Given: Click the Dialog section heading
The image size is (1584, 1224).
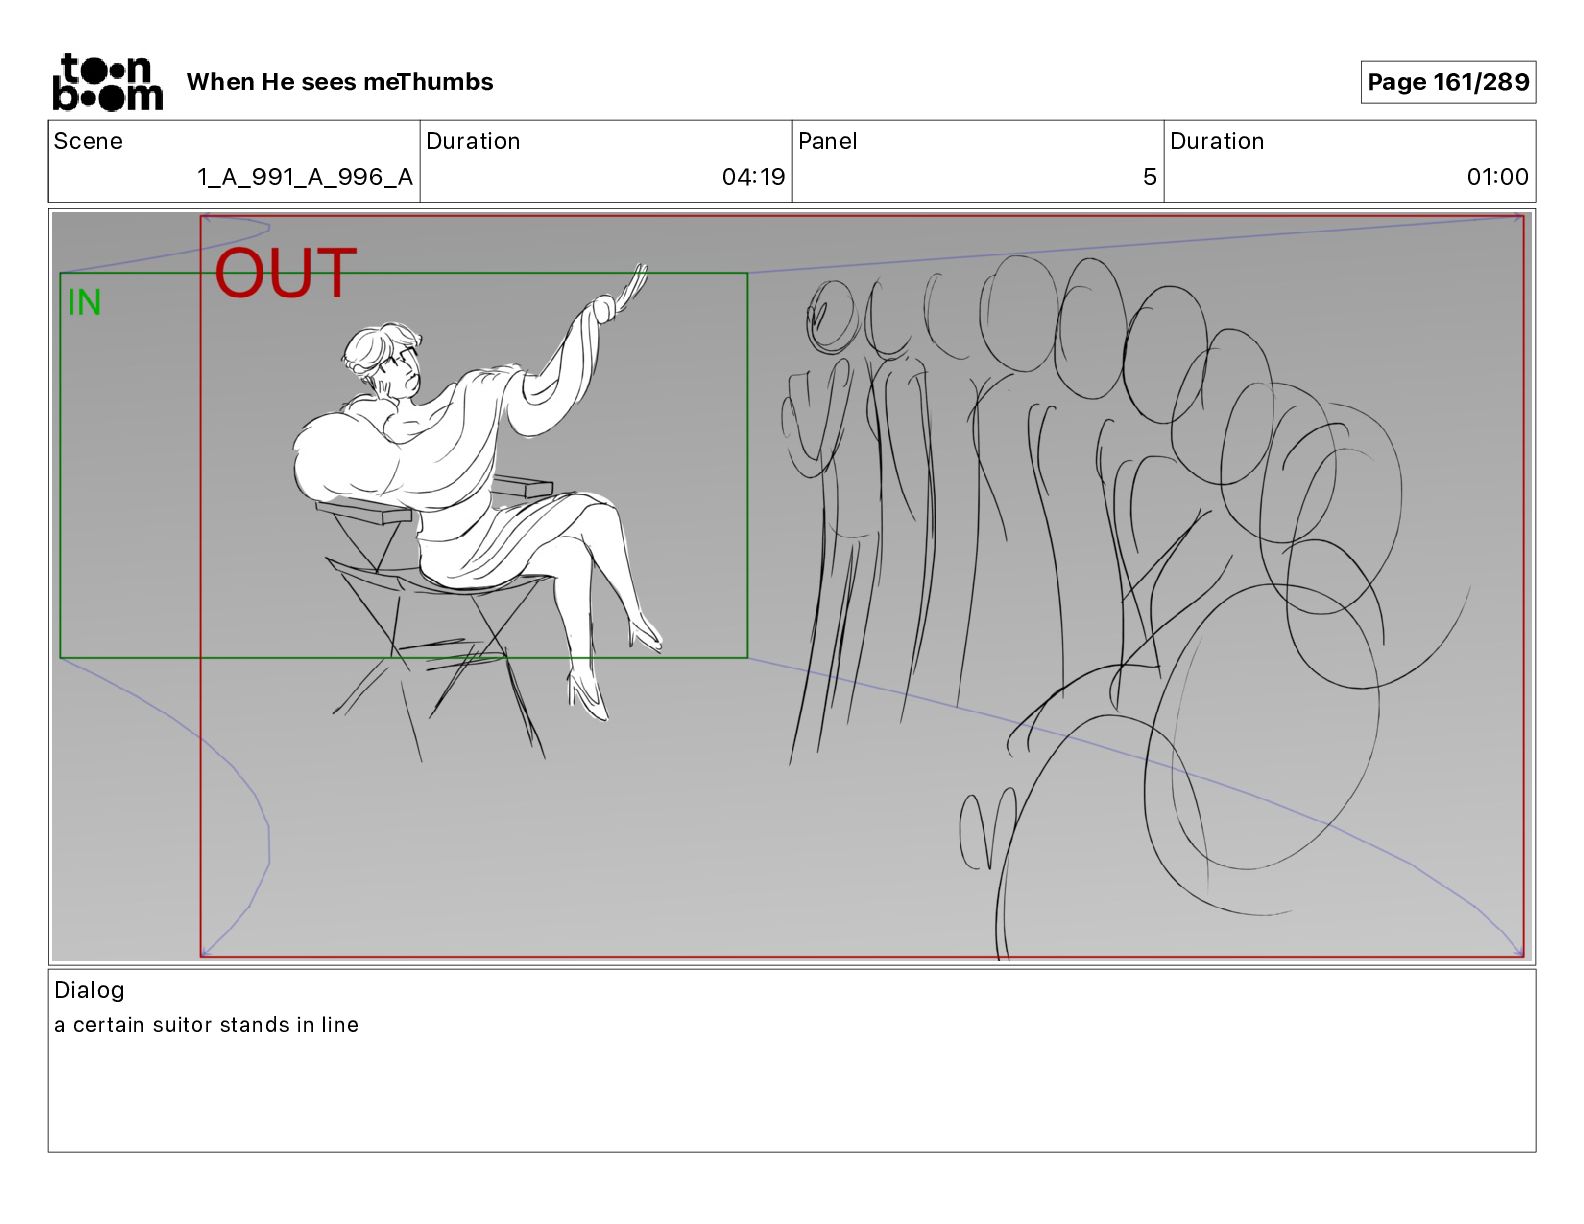Looking at the screenshot, I should point(89,990).
